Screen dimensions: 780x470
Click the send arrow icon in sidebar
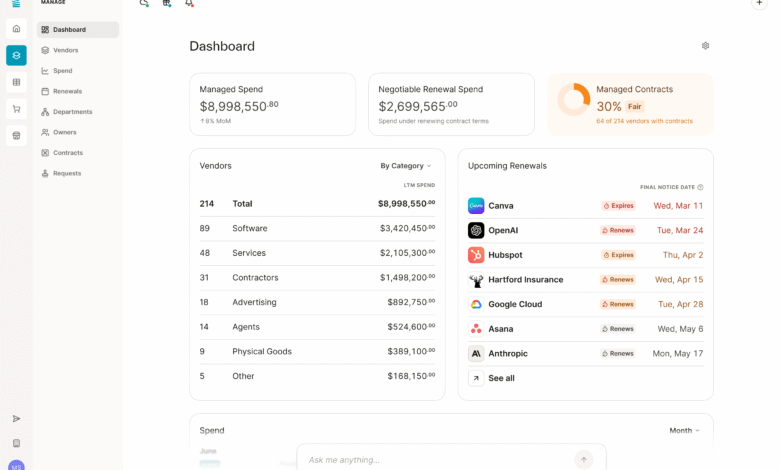coord(16,418)
